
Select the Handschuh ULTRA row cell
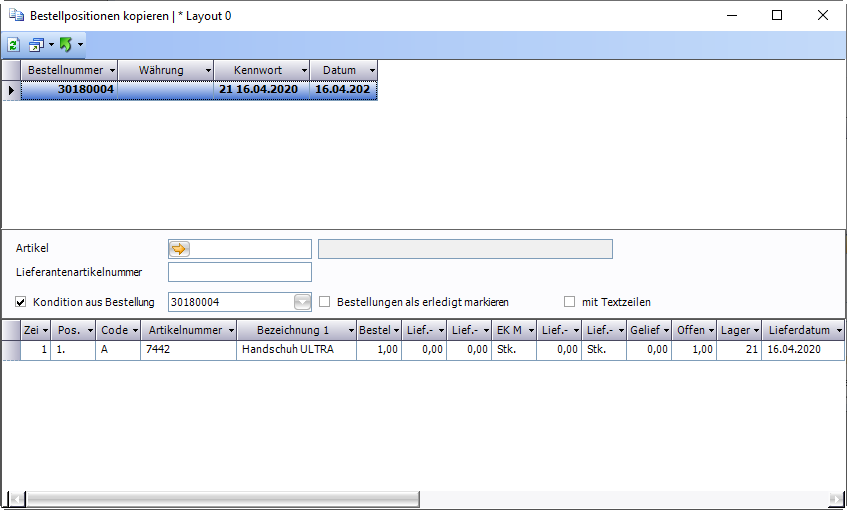296,350
